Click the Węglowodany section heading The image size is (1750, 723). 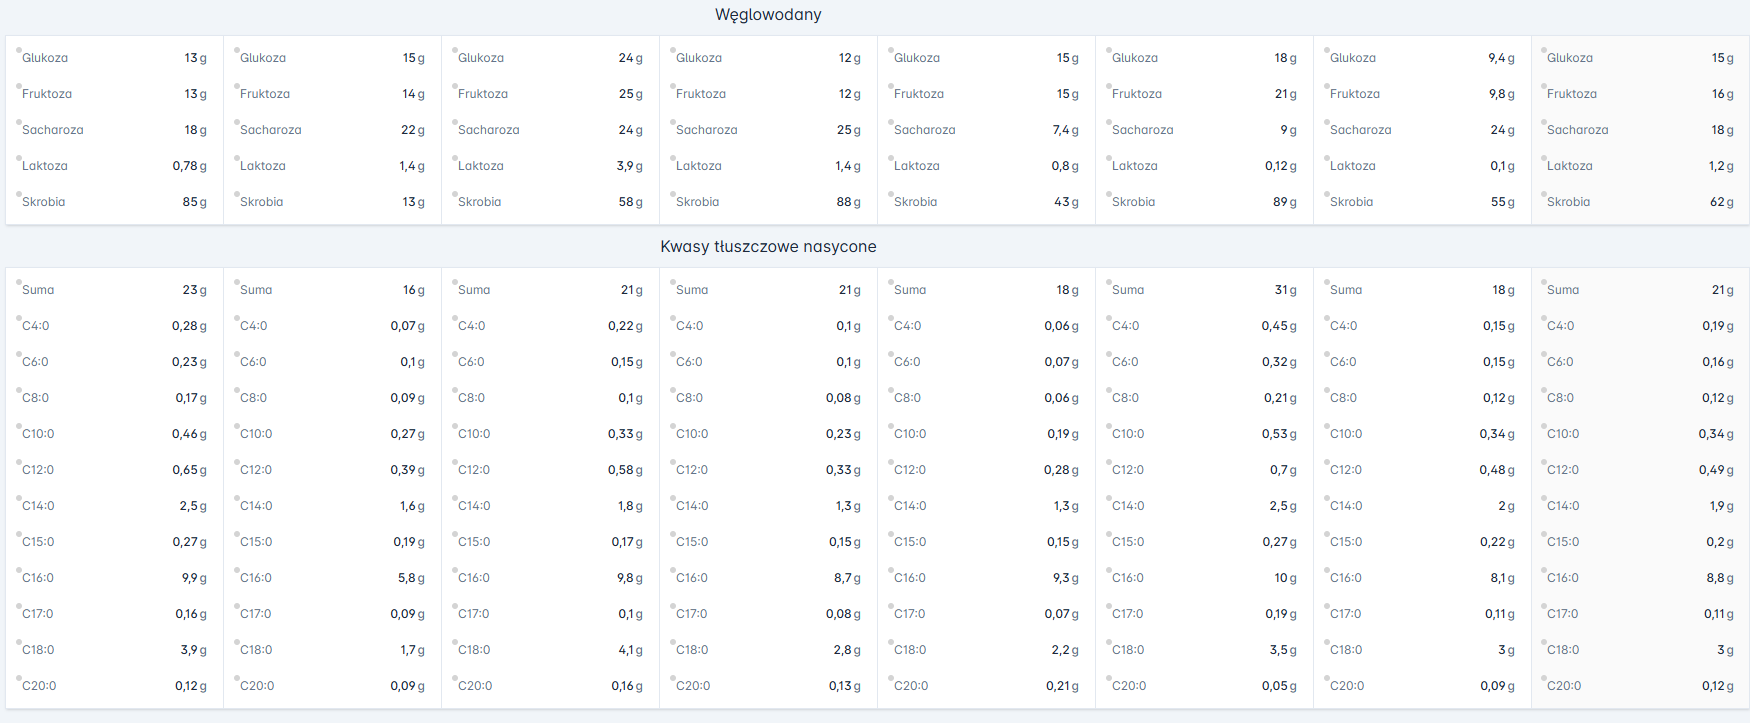(x=768, y=15)
